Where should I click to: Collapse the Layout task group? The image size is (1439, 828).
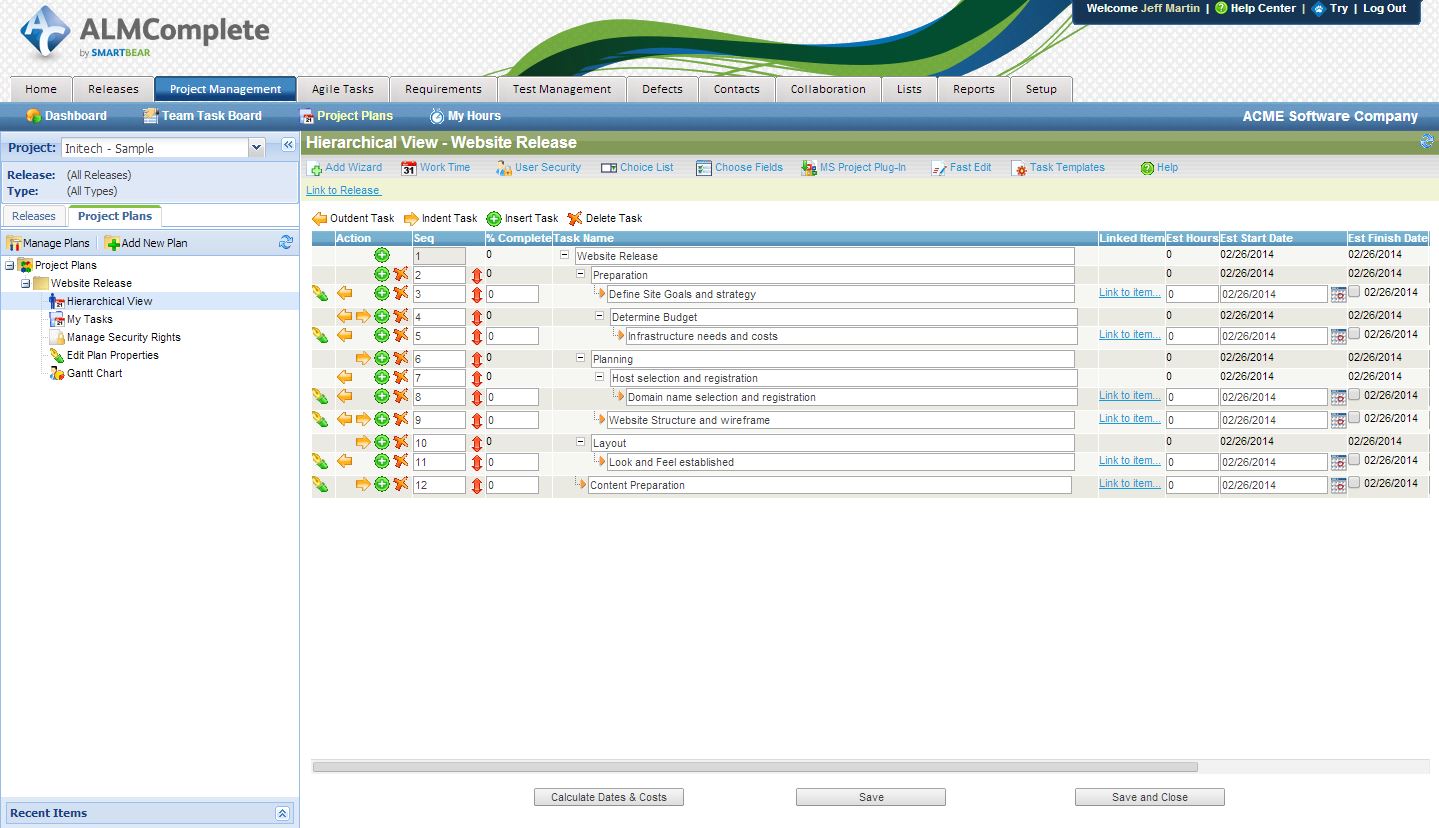click(x=581, y=442)
